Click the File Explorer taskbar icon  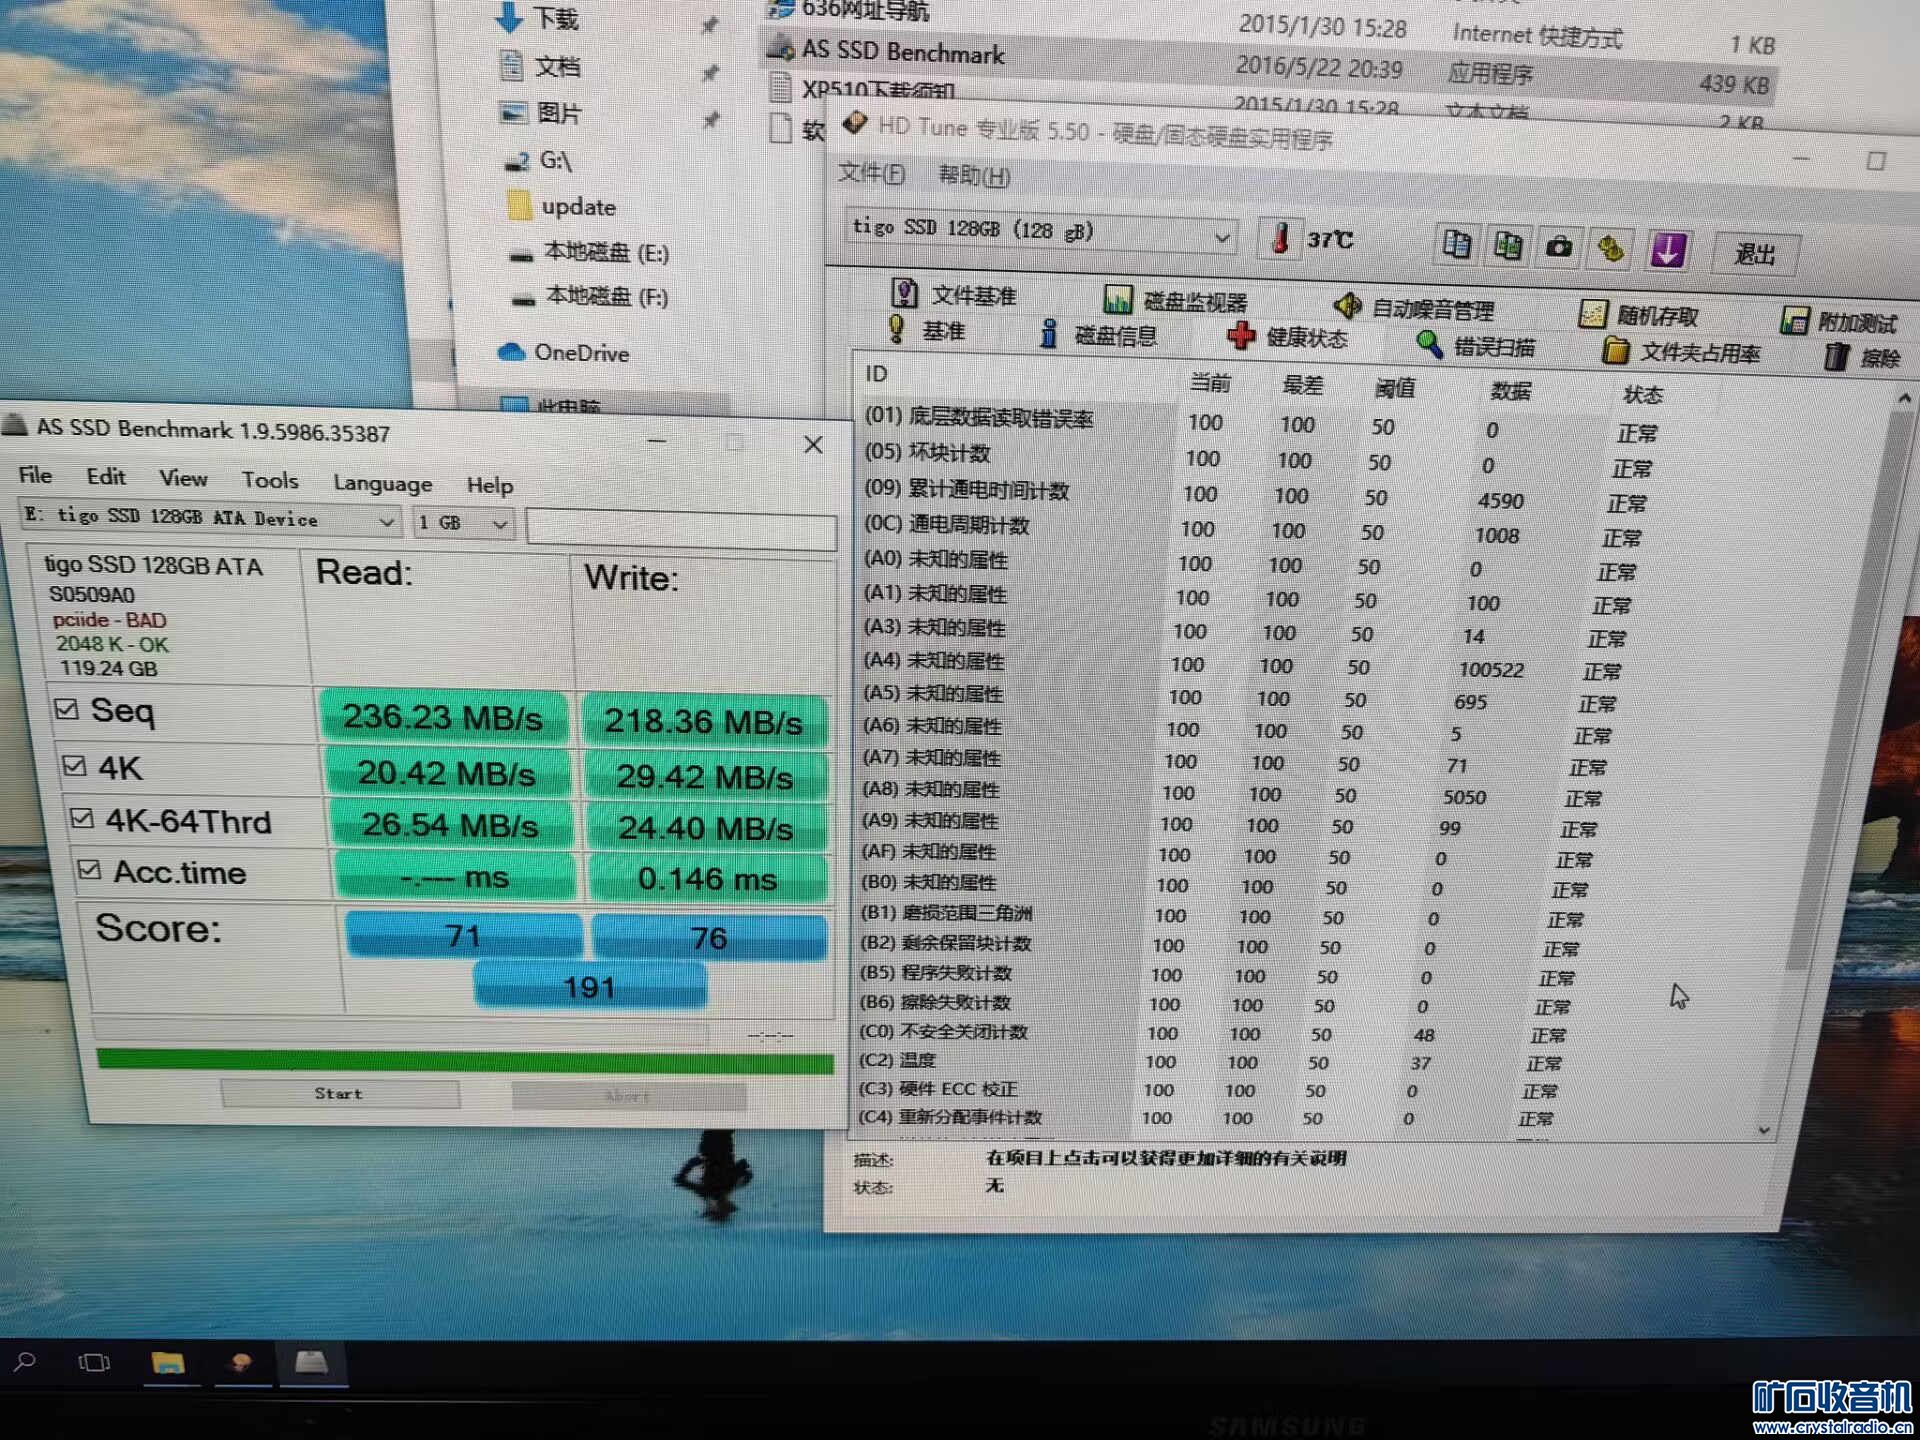167,1362
